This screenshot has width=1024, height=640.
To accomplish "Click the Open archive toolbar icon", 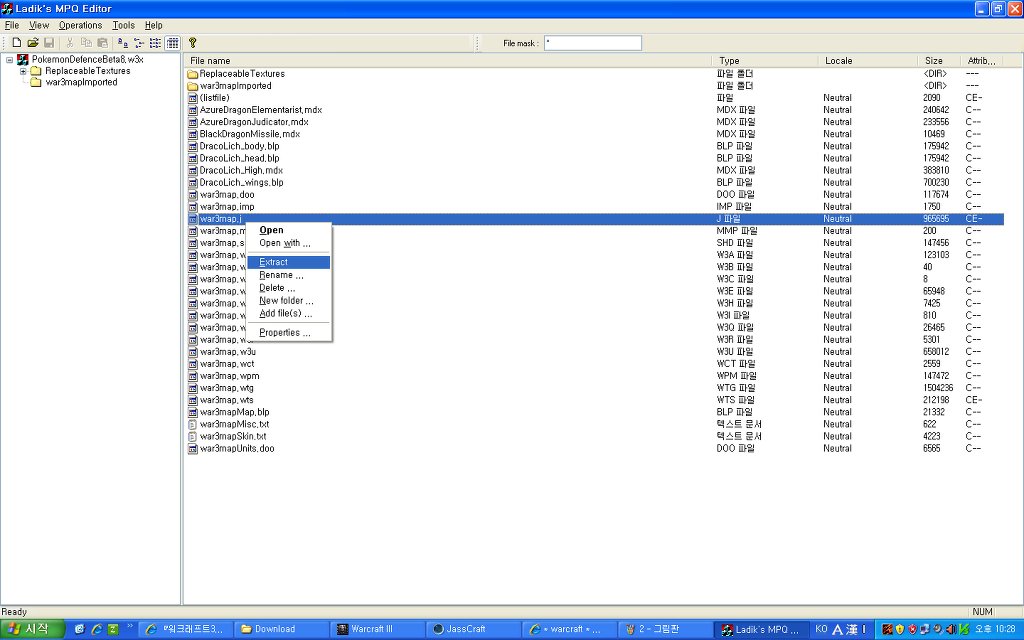I will tap(33, 43).
